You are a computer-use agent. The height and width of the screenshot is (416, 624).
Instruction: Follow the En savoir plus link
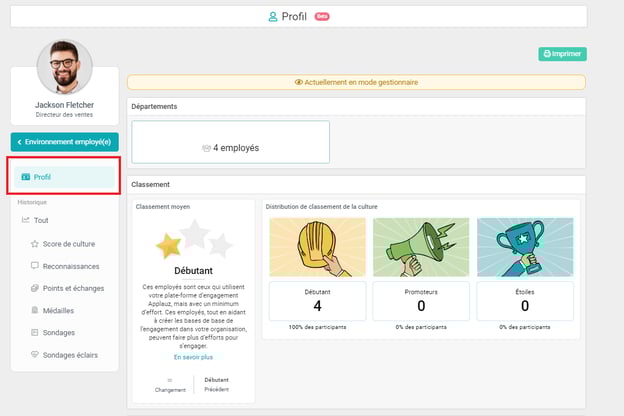tap(193, 357)
